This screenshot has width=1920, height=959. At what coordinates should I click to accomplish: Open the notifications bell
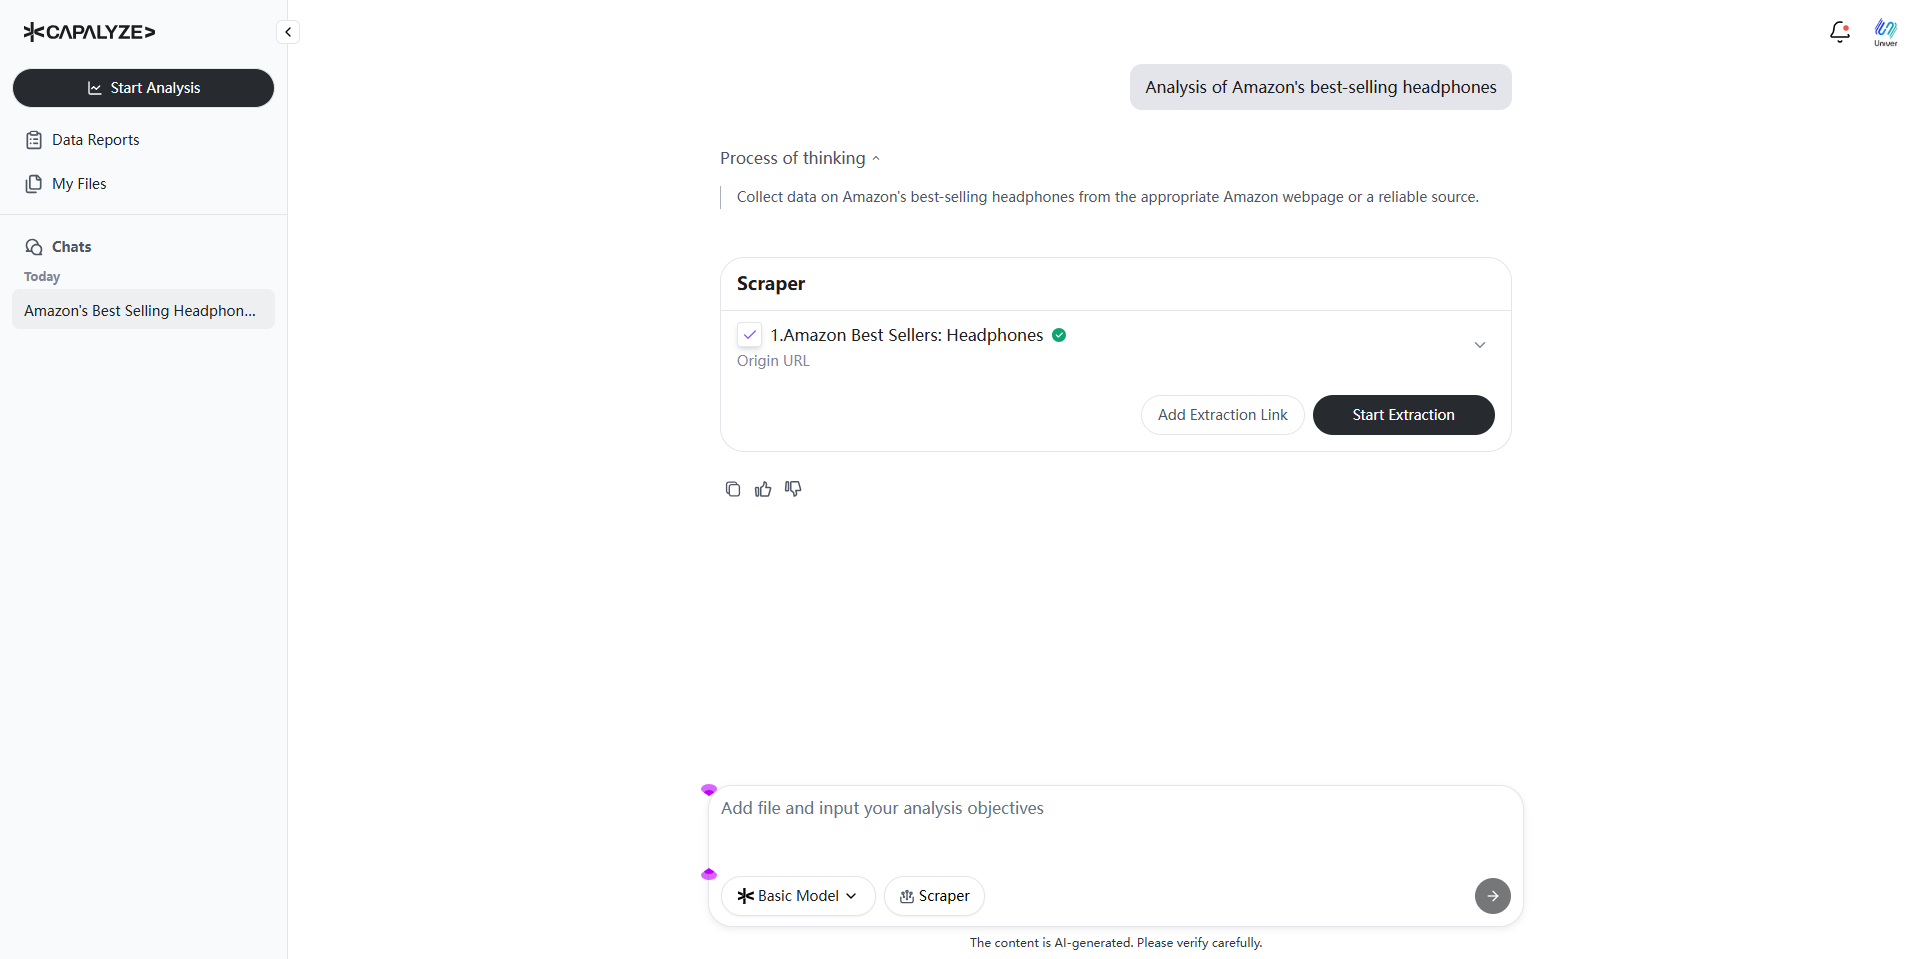(1839, 32)
